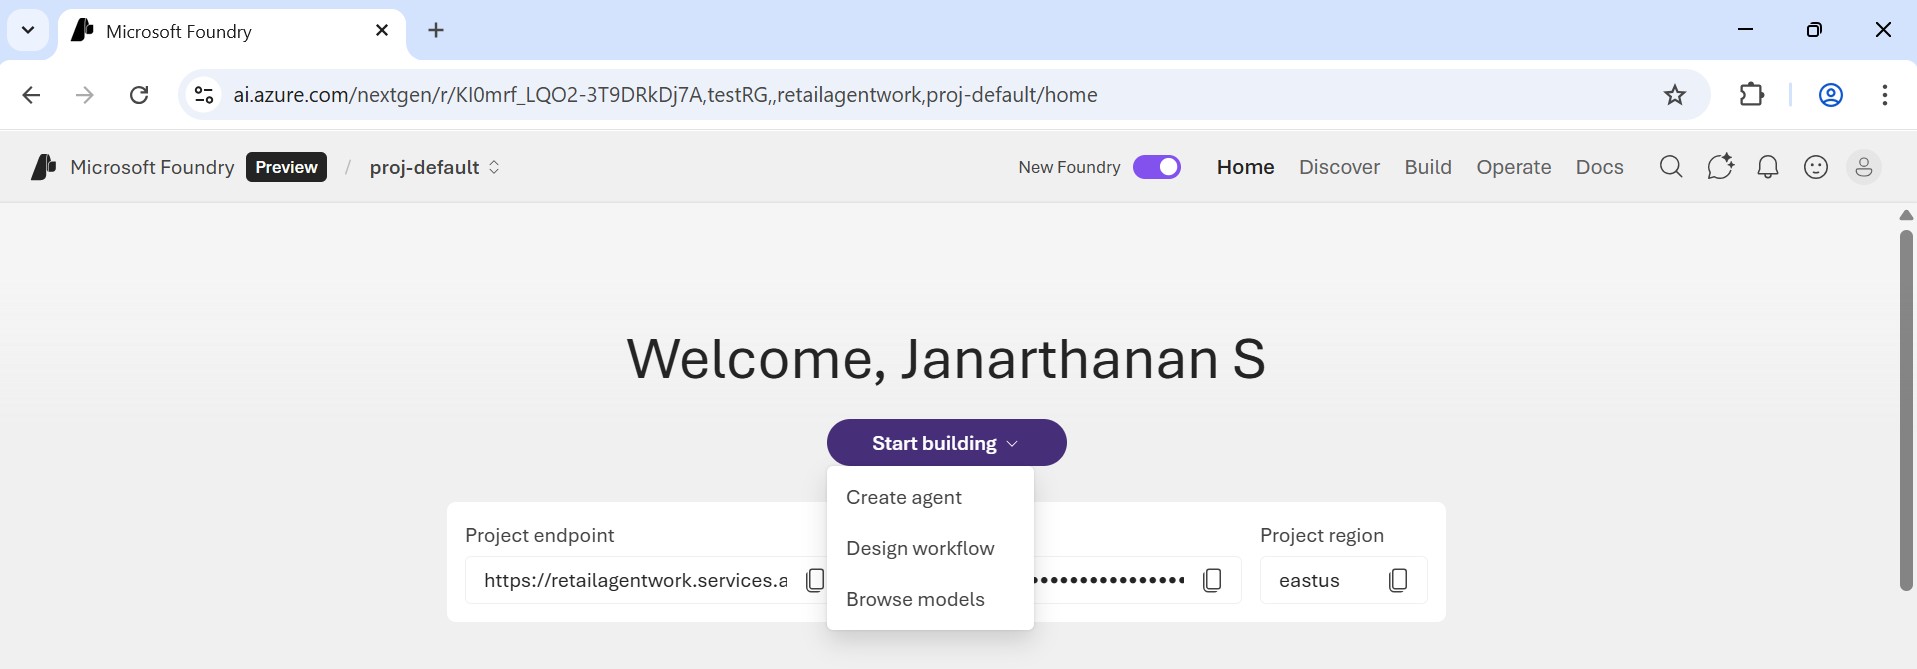This screenshot has width=1917, height=669.
Task: Expand the proj-default project switcher
Action: 434,167
